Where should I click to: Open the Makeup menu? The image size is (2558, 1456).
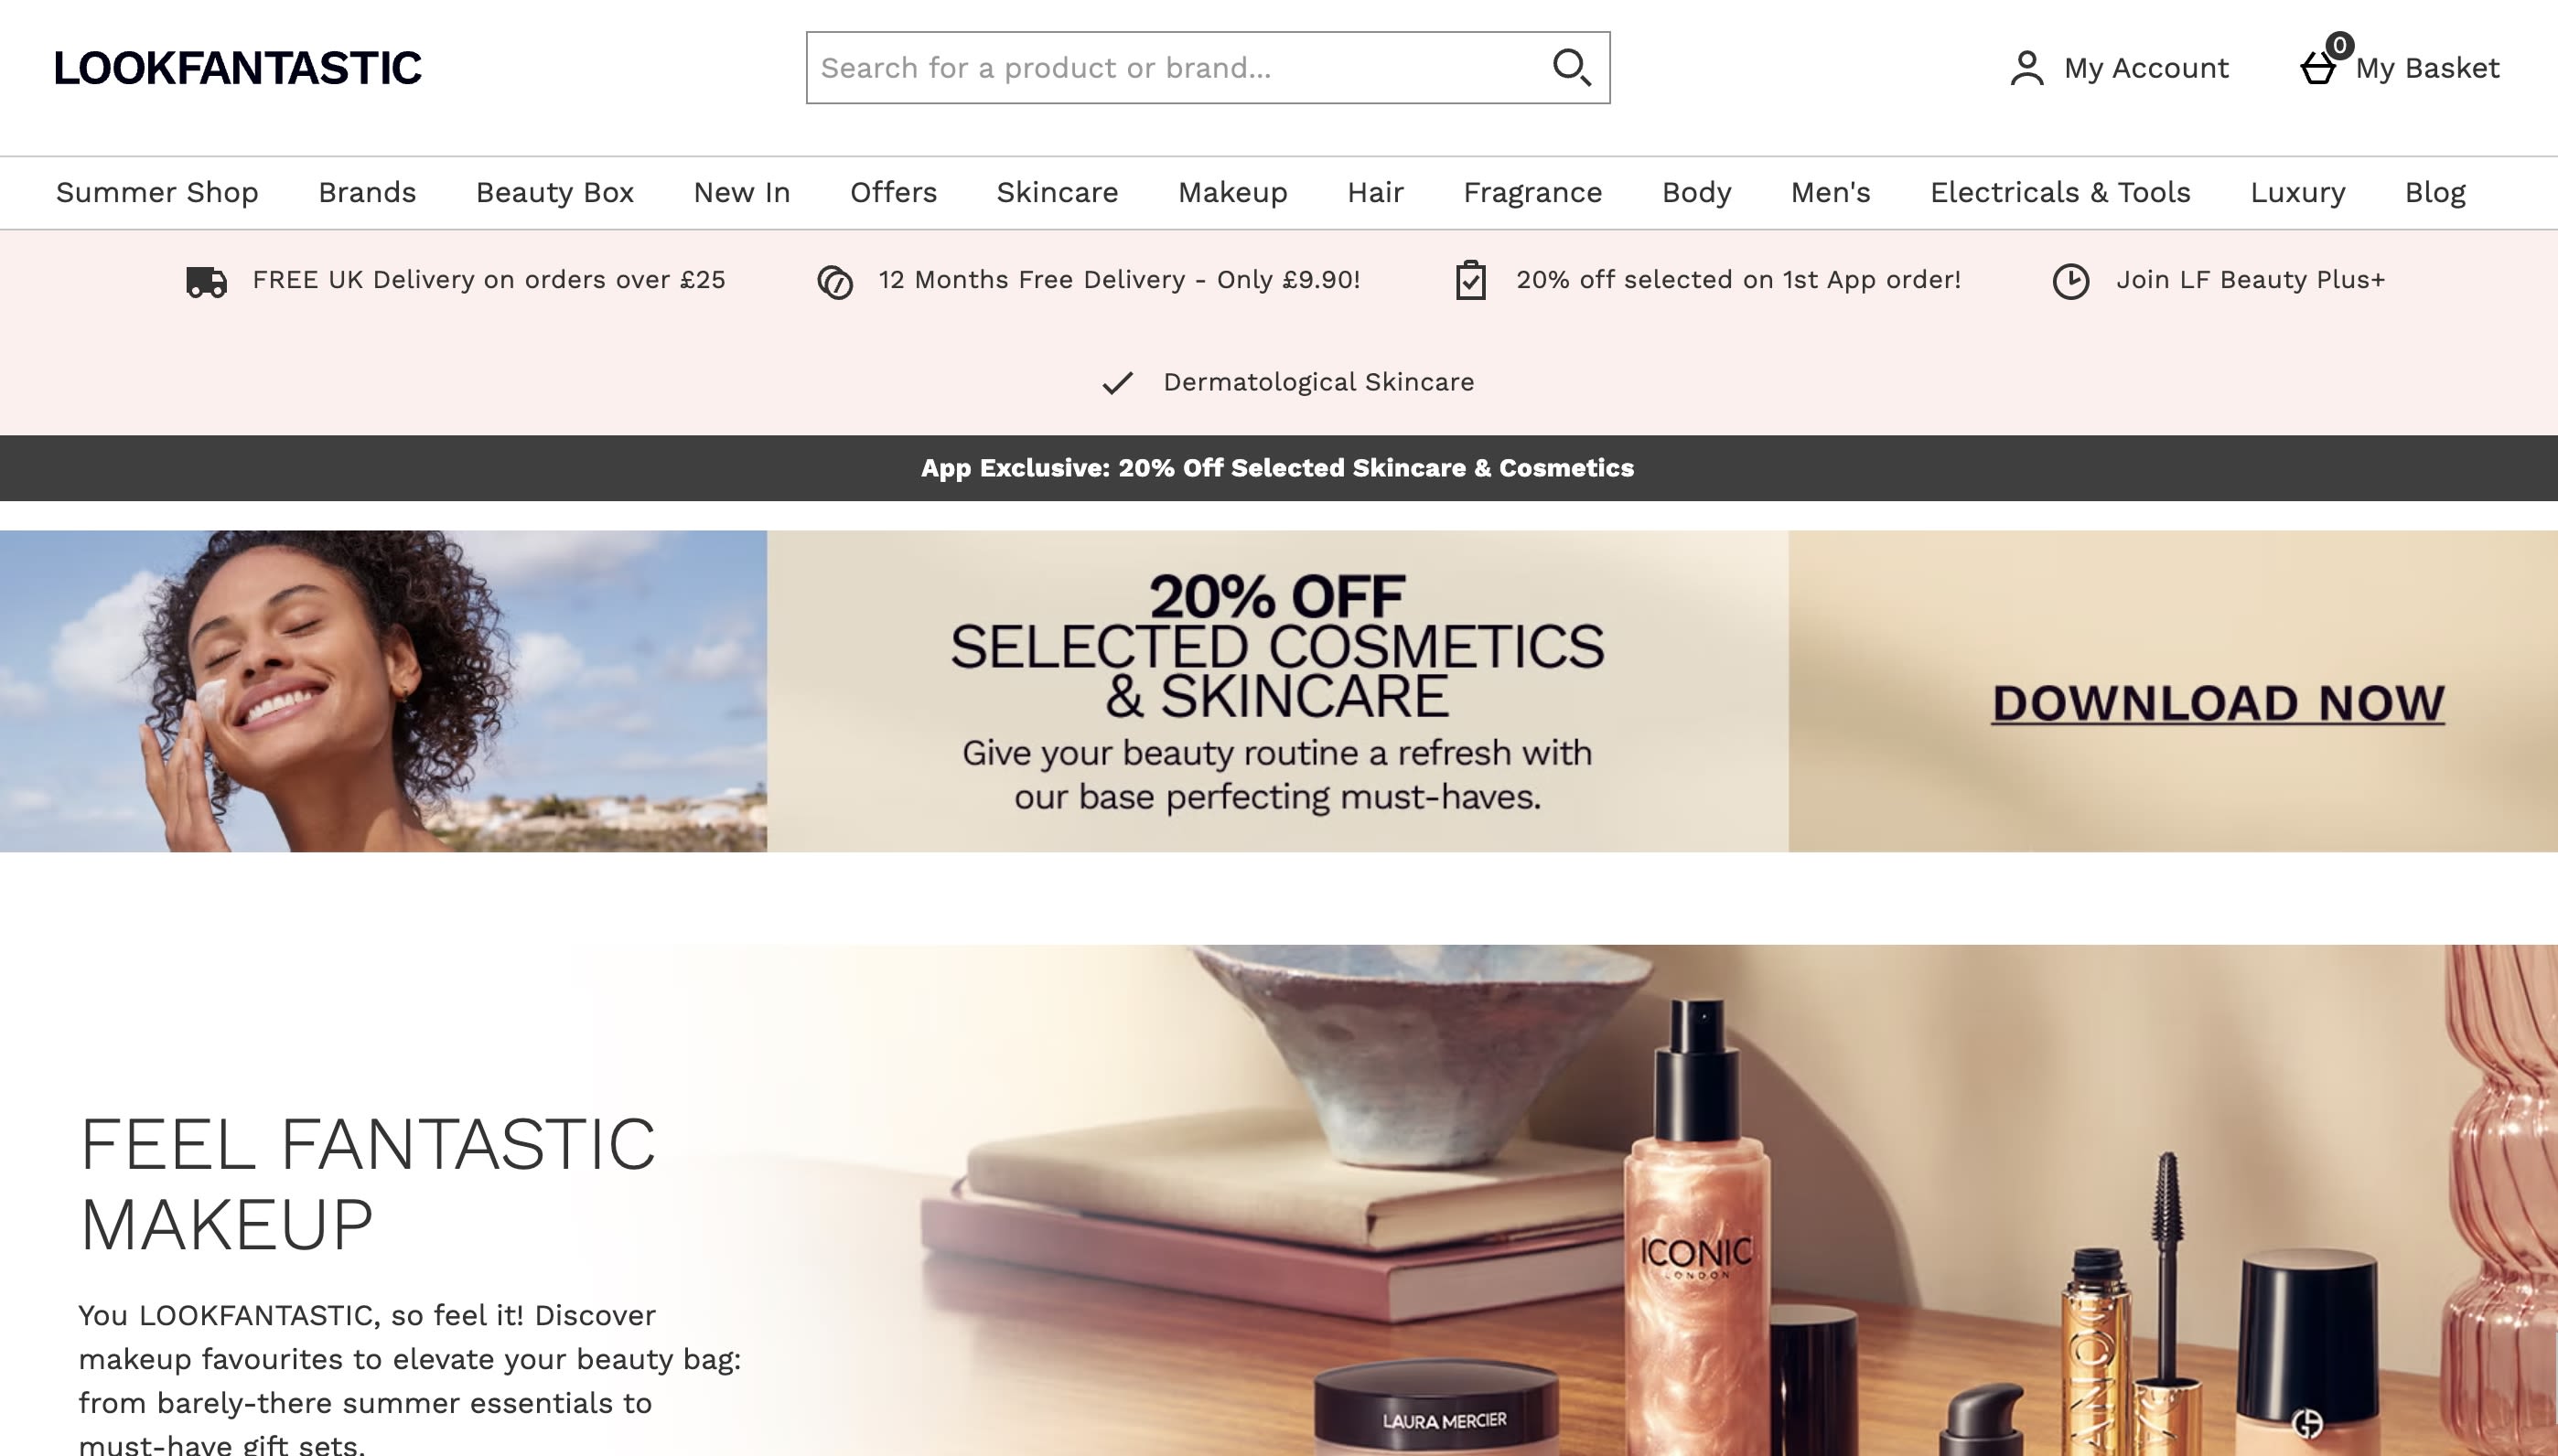(1232, 192)
